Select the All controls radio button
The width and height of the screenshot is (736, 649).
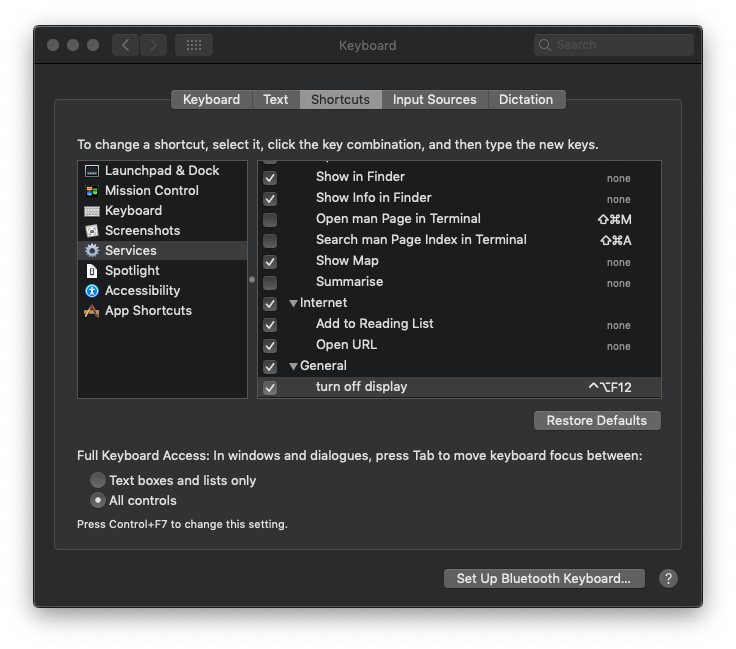coord(98,500)
